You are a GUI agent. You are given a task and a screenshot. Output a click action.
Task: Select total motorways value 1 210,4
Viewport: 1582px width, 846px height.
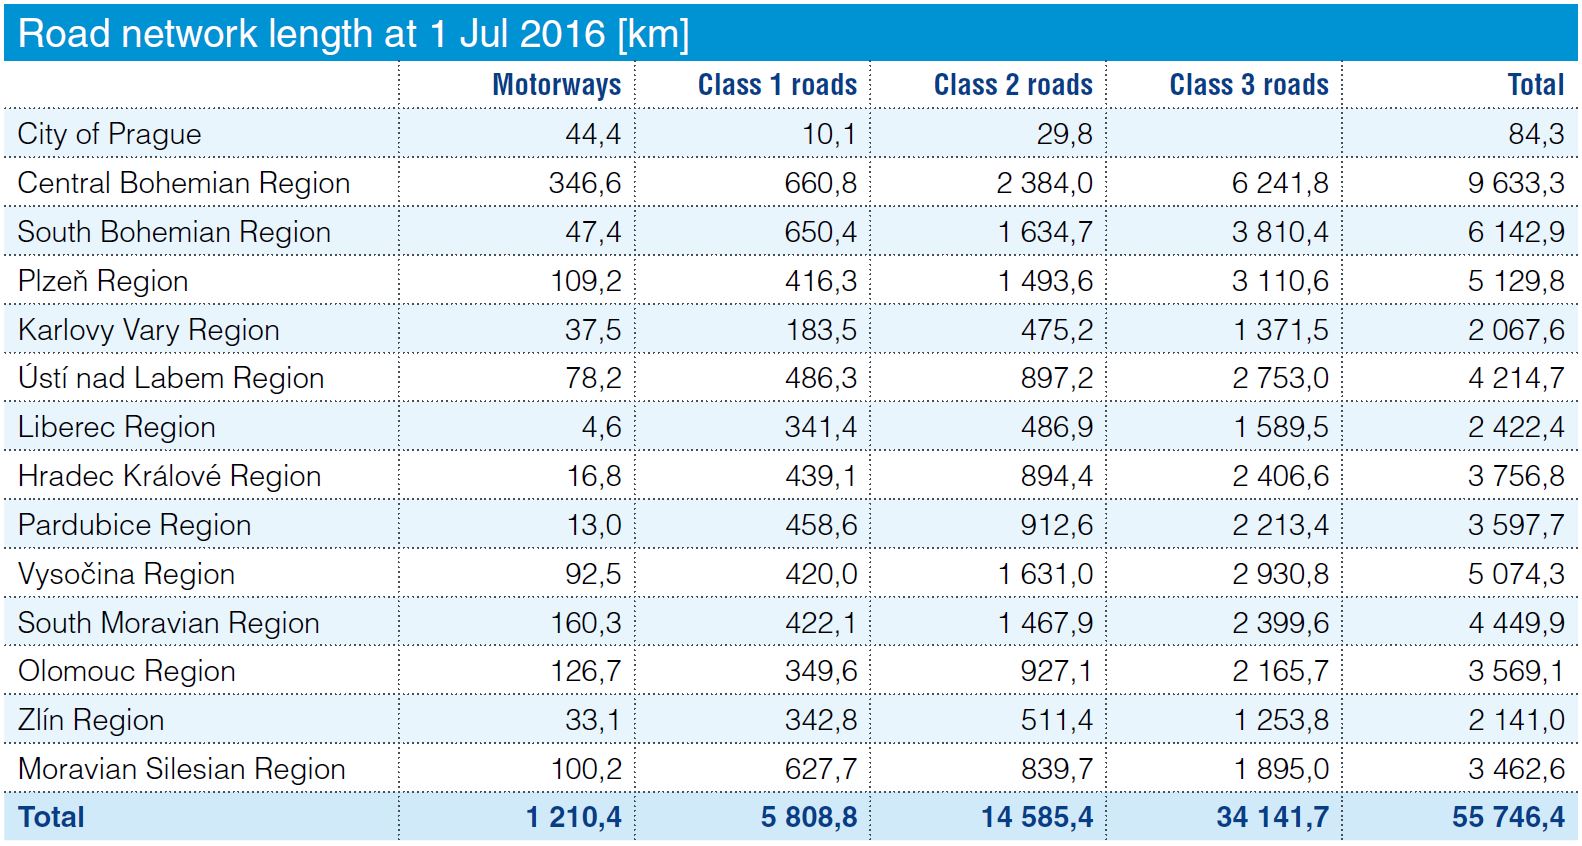tap(574, 818)
